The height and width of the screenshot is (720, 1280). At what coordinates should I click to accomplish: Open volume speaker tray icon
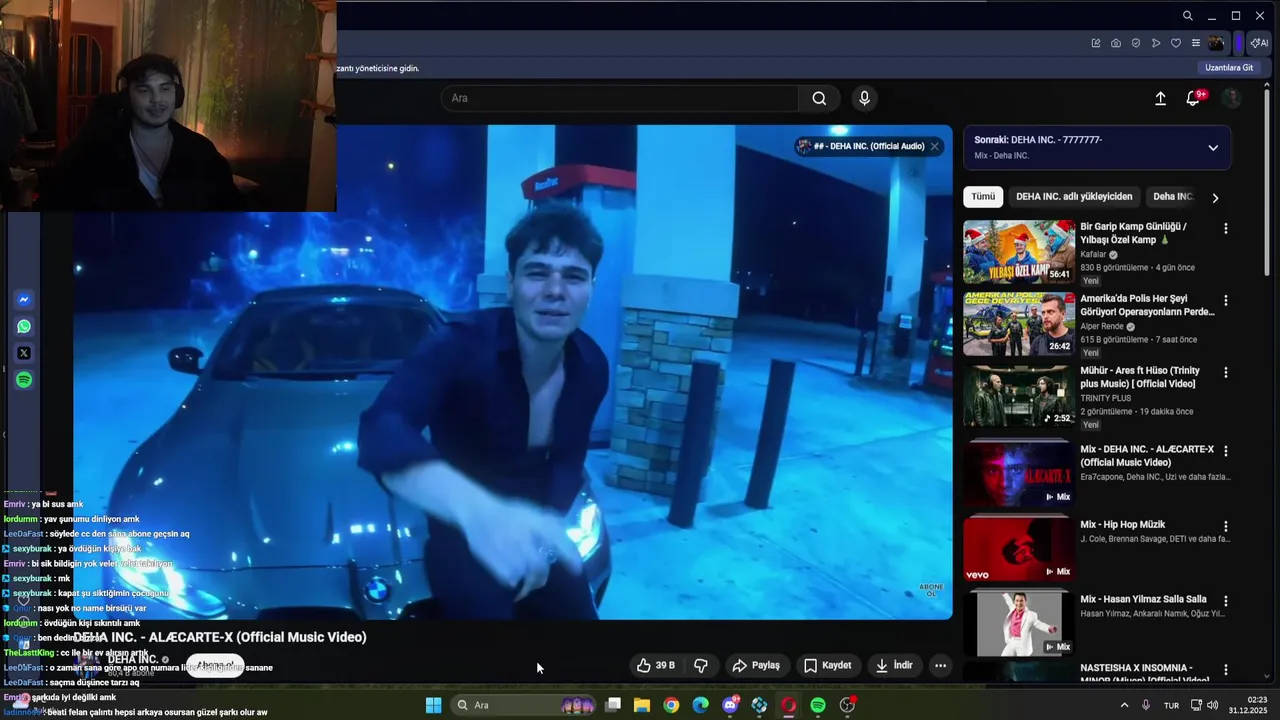point(1213,705)
